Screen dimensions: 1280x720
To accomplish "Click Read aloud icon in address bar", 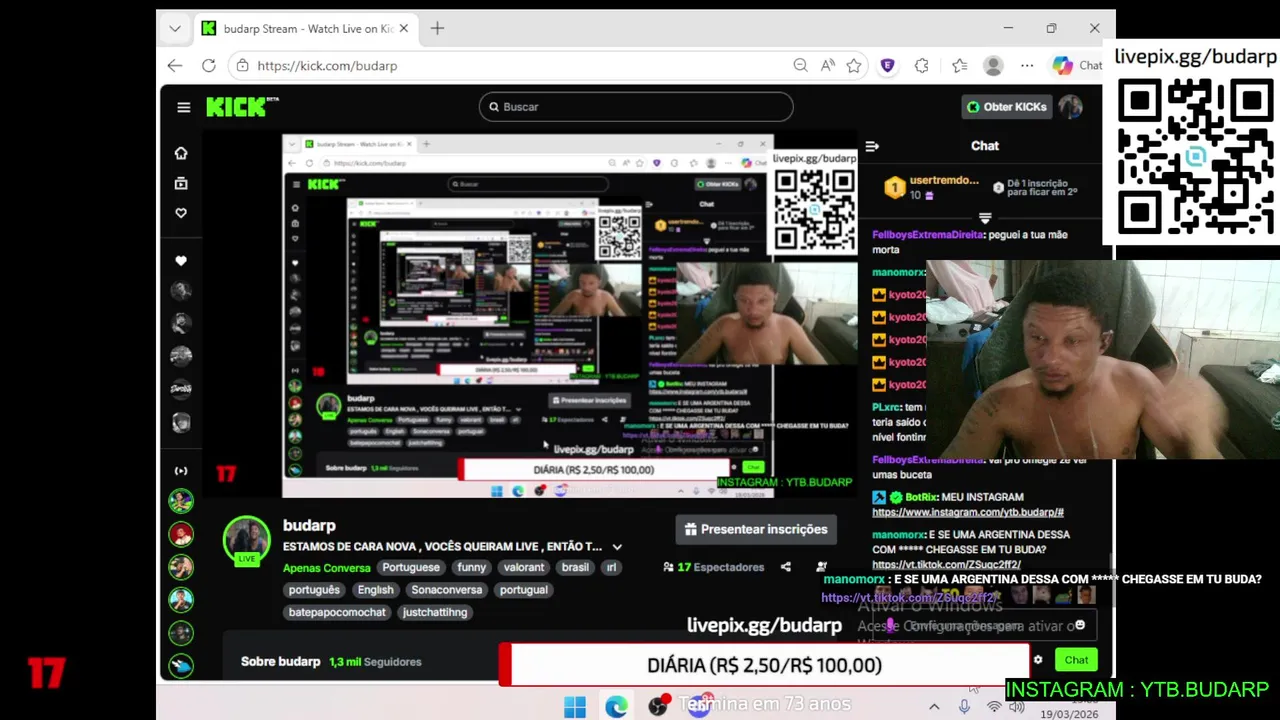I will click(x=827, y=66).
